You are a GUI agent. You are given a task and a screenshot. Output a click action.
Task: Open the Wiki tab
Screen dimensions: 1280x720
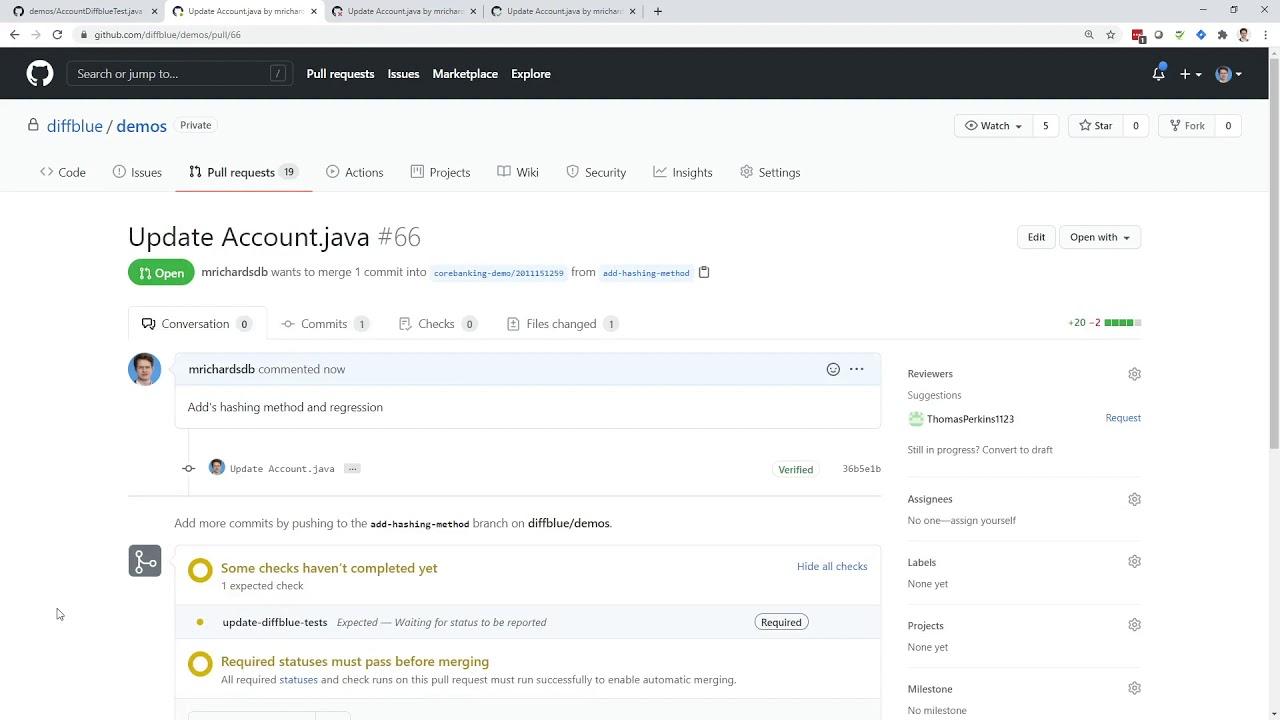pos(518,172)
